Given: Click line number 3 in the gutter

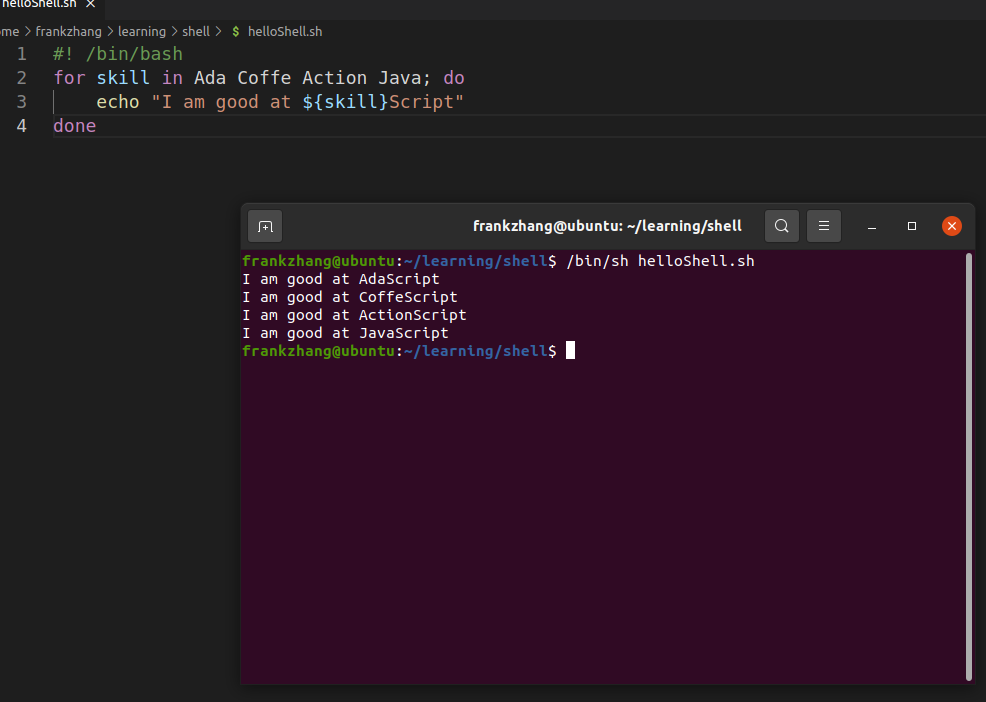Looking at the screenshot, I should (x=22, y=102).
